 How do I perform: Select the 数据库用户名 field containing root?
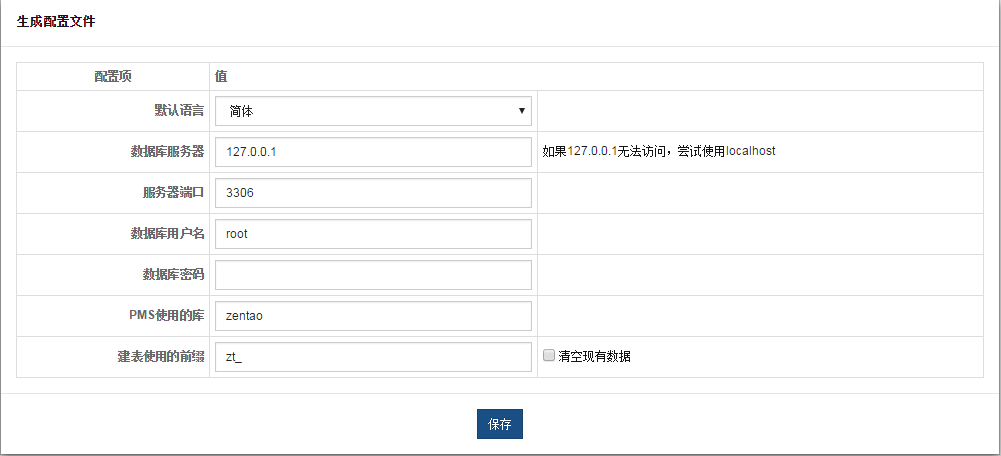[373, 234]
